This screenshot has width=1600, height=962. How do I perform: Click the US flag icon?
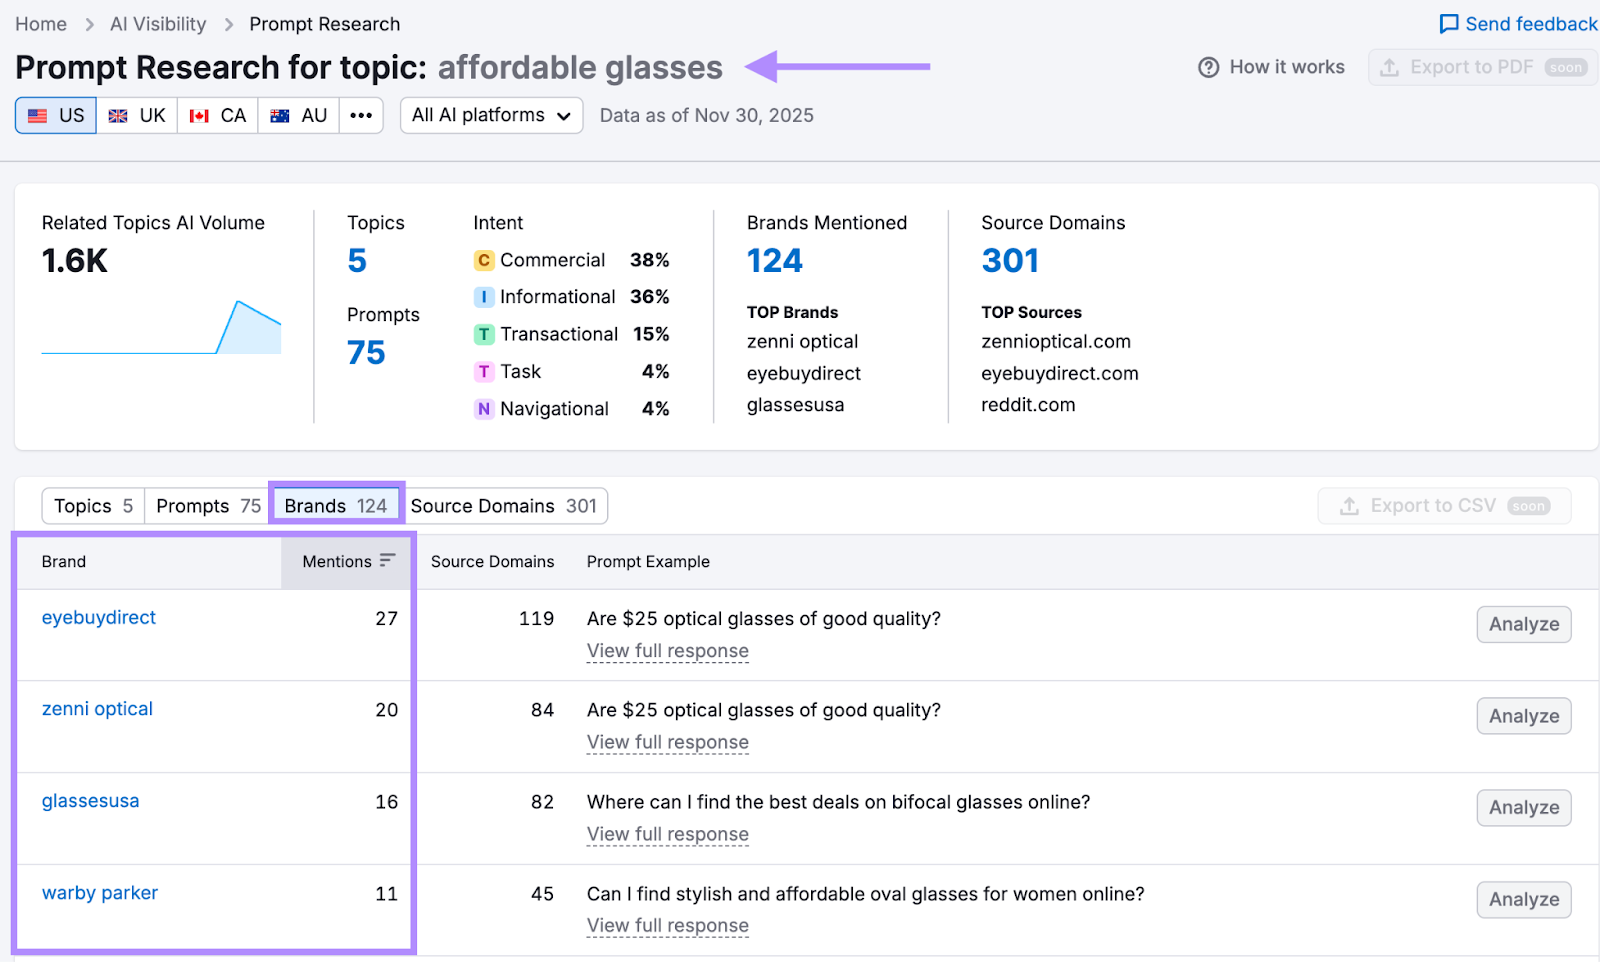pos(38,115)
